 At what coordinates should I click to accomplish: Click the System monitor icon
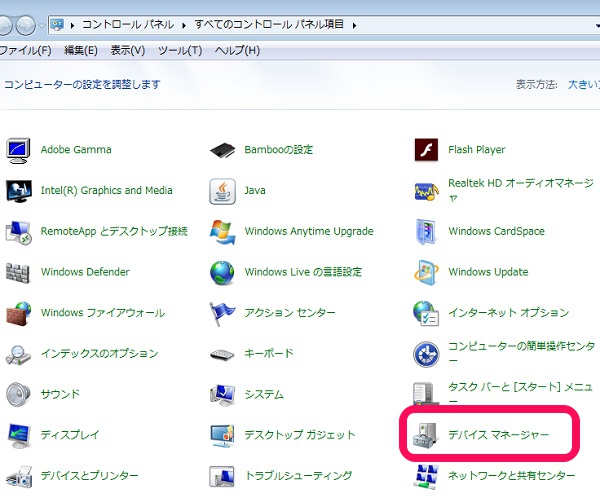click(x=222, y=395)
